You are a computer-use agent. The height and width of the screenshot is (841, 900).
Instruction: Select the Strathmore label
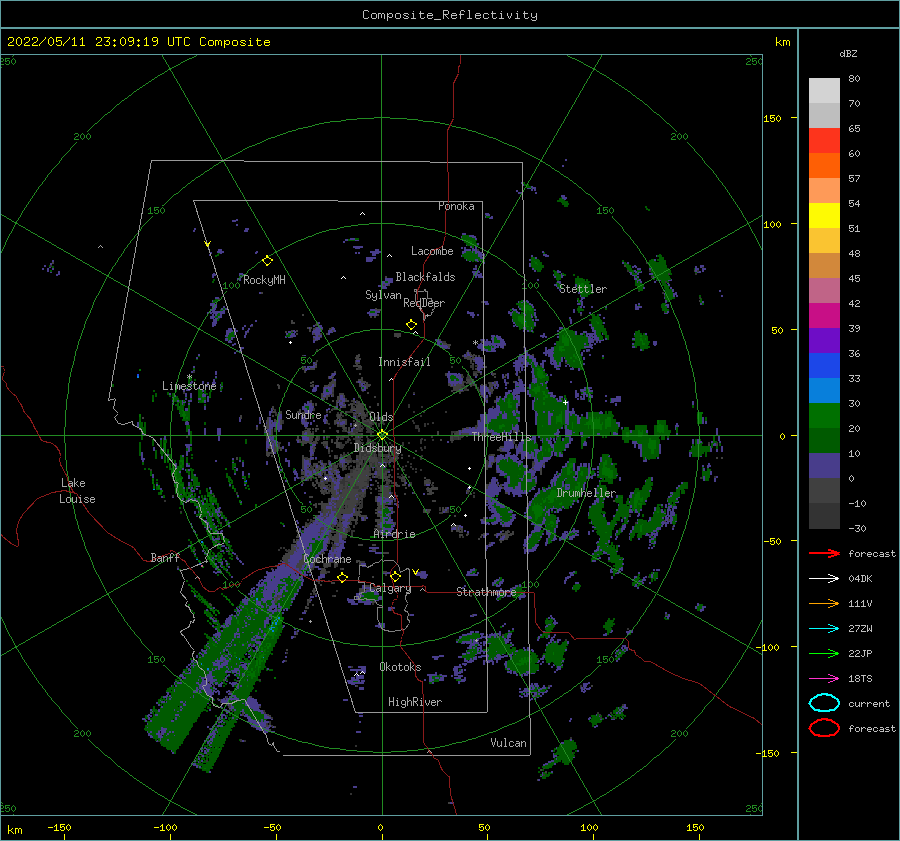click(486, 592)
